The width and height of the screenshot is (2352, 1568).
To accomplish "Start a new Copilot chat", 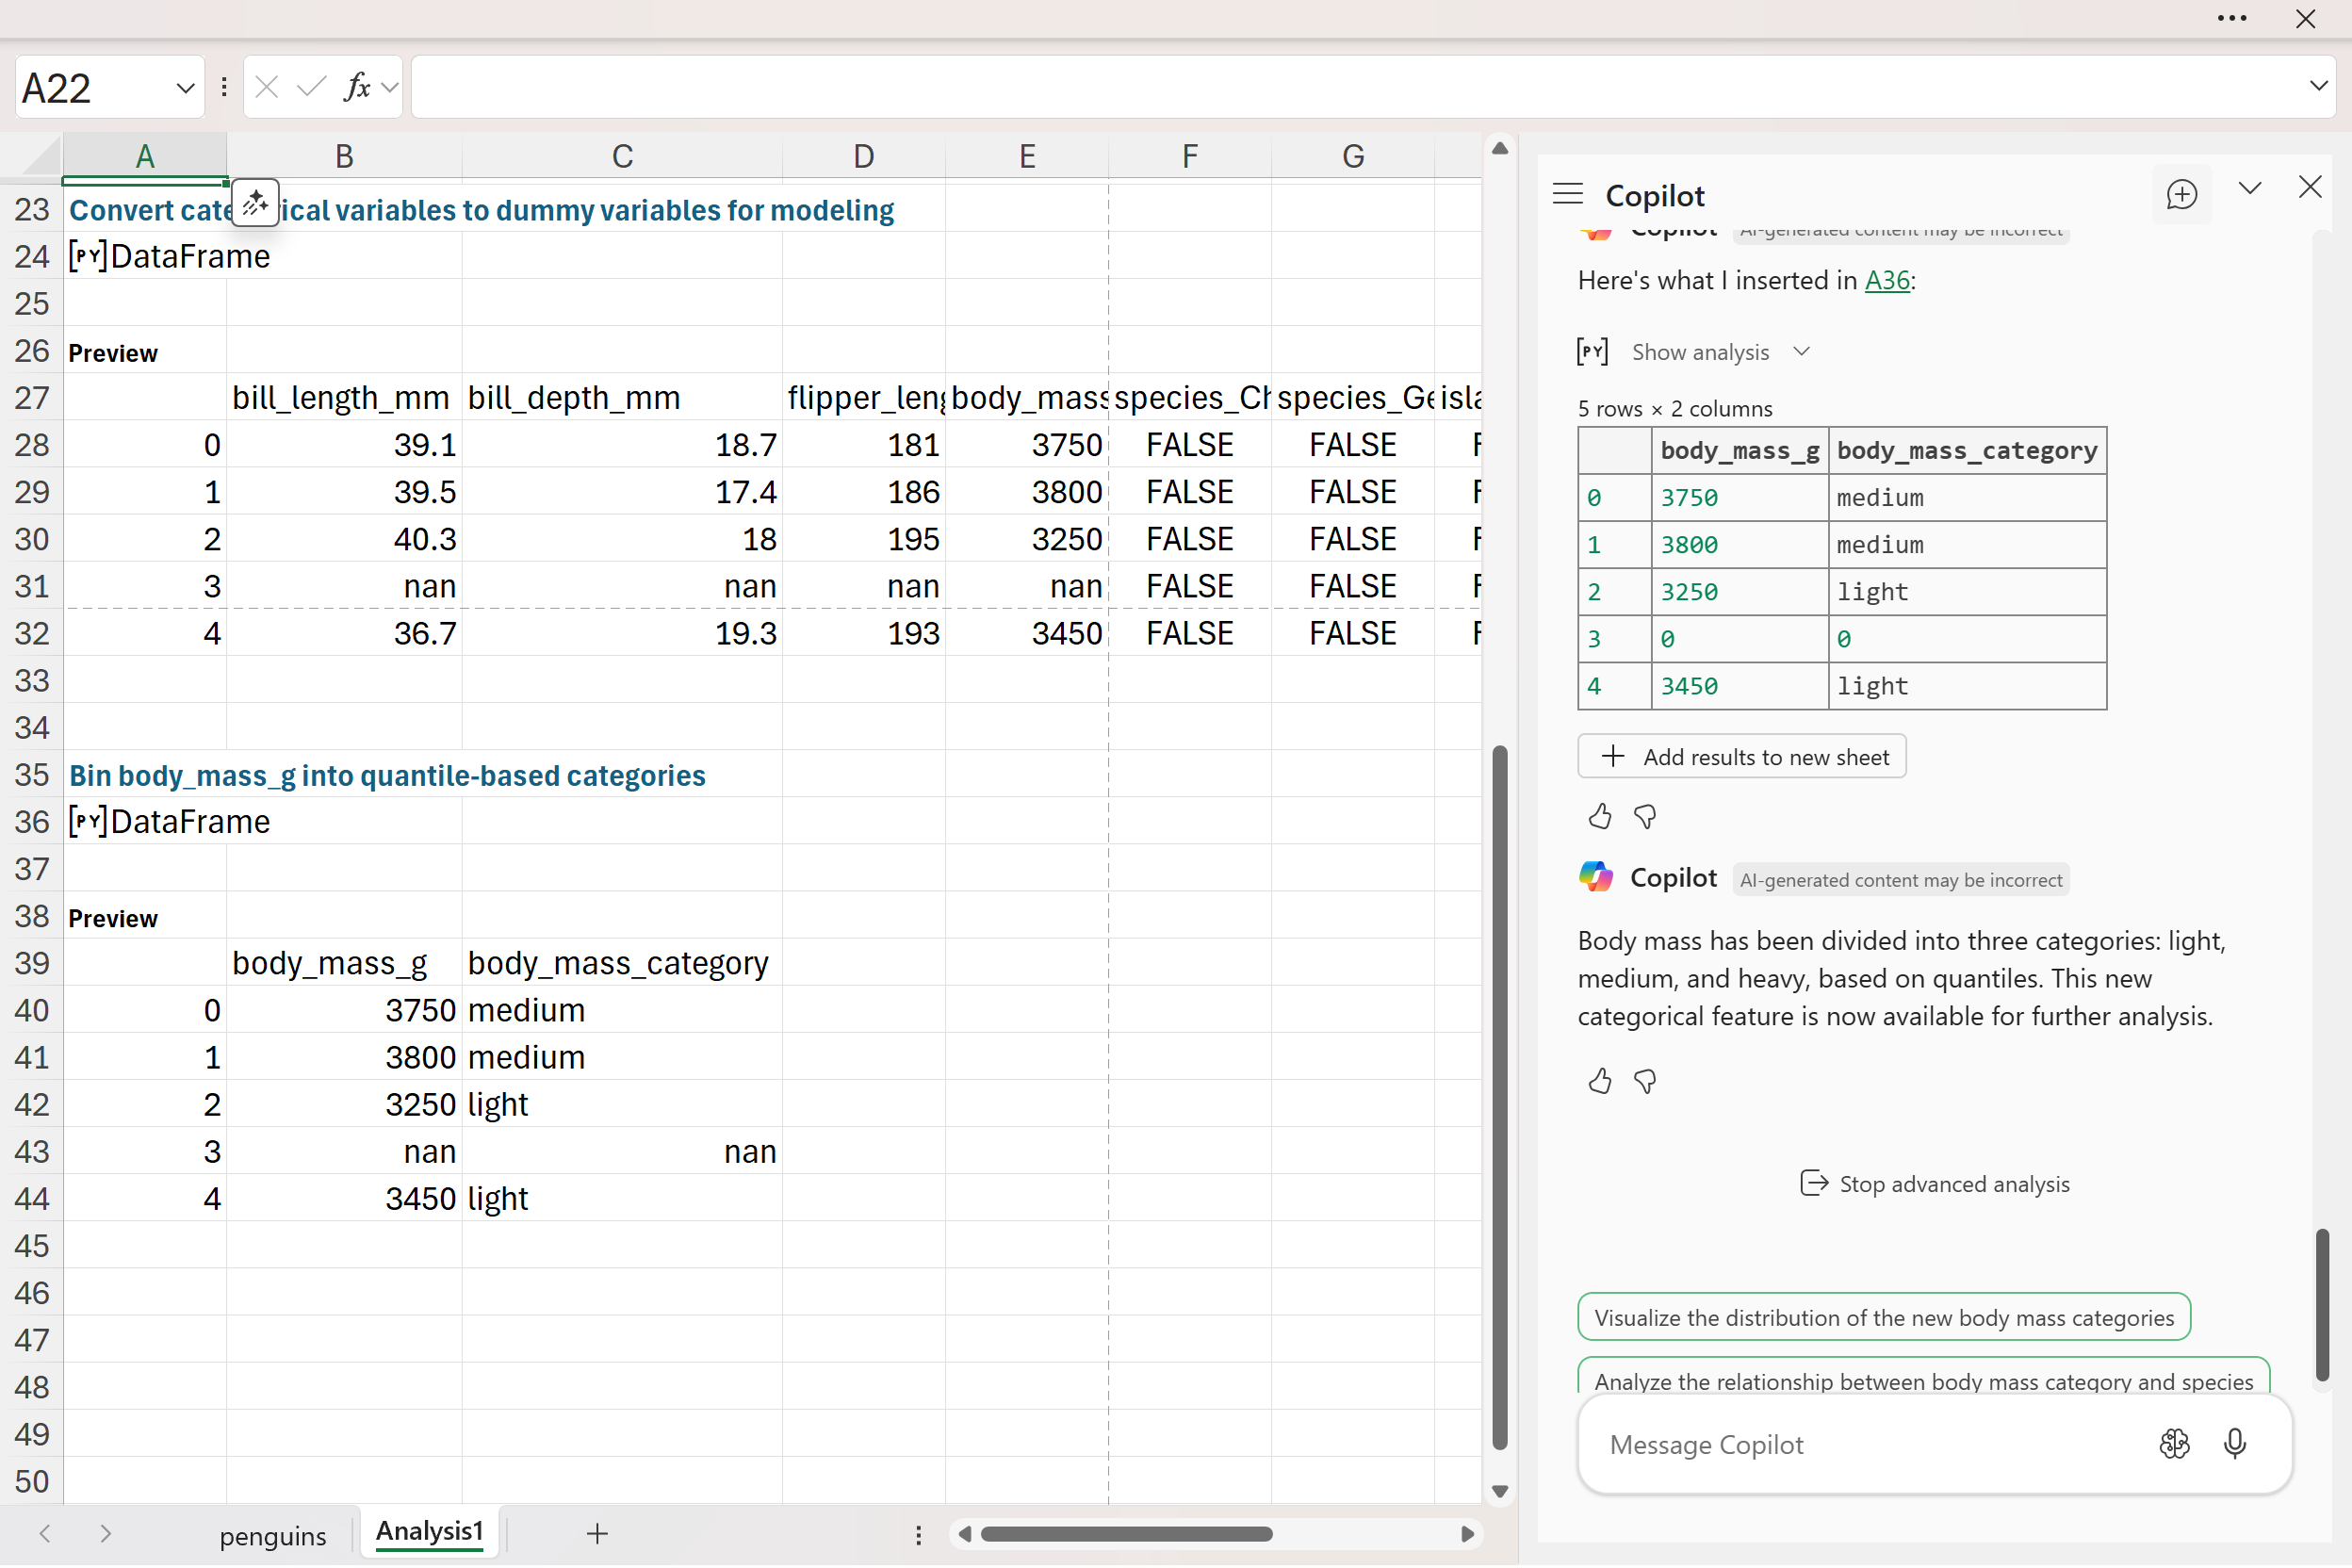I will pyautogui.click(x=2181, y=194).
